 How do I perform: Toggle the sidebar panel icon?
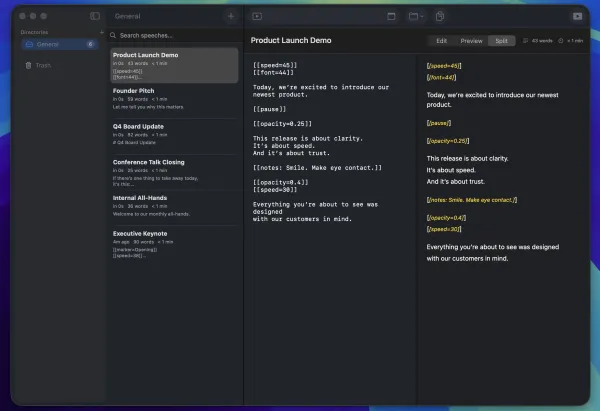click(95, 16)
